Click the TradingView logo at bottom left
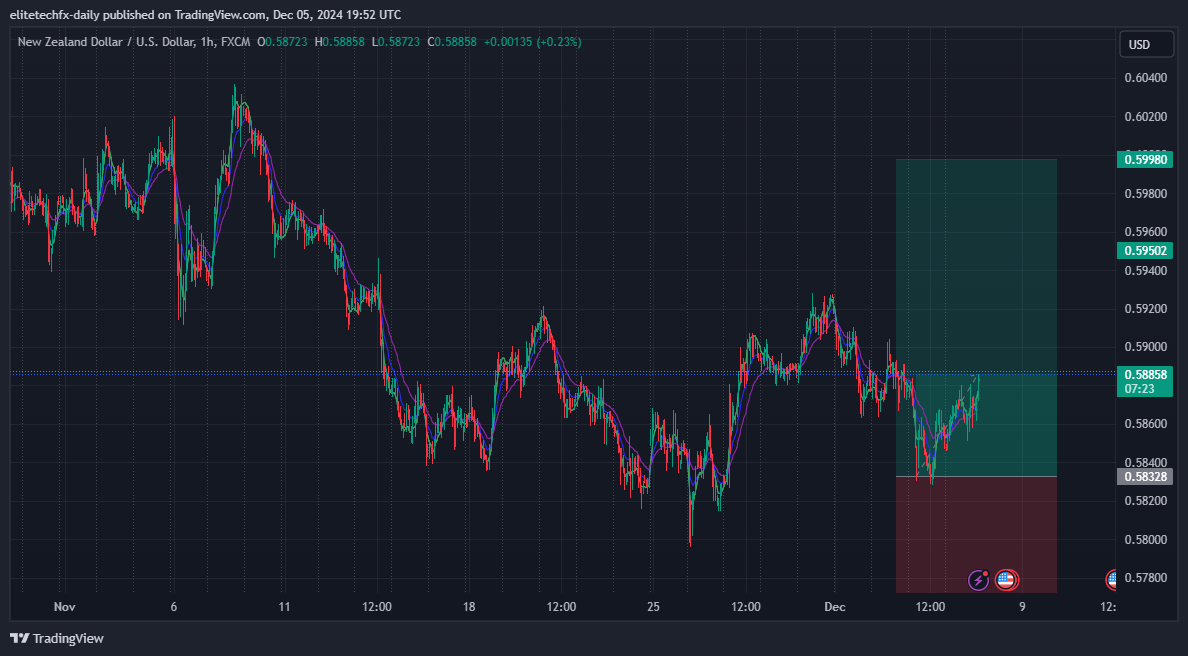Viewport: 1188px width, 656px height. click(57, 639)
